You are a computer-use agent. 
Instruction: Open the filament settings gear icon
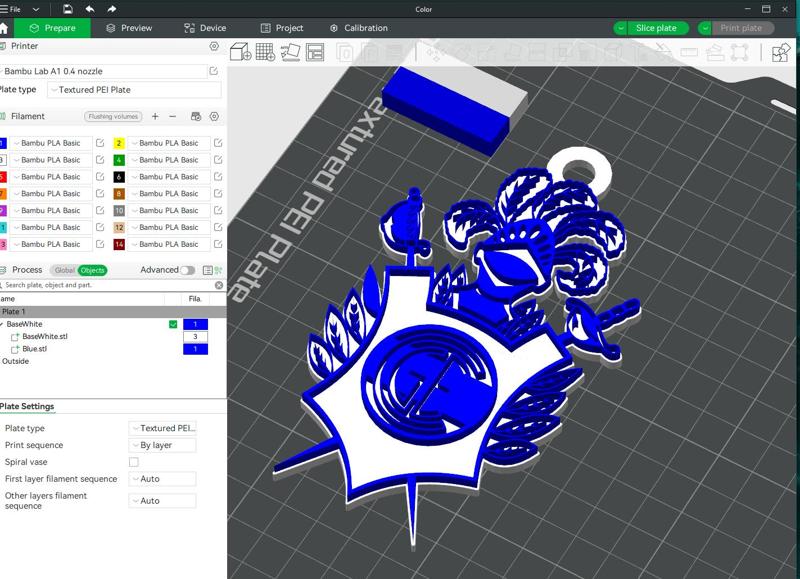click(x=215, y=115)
